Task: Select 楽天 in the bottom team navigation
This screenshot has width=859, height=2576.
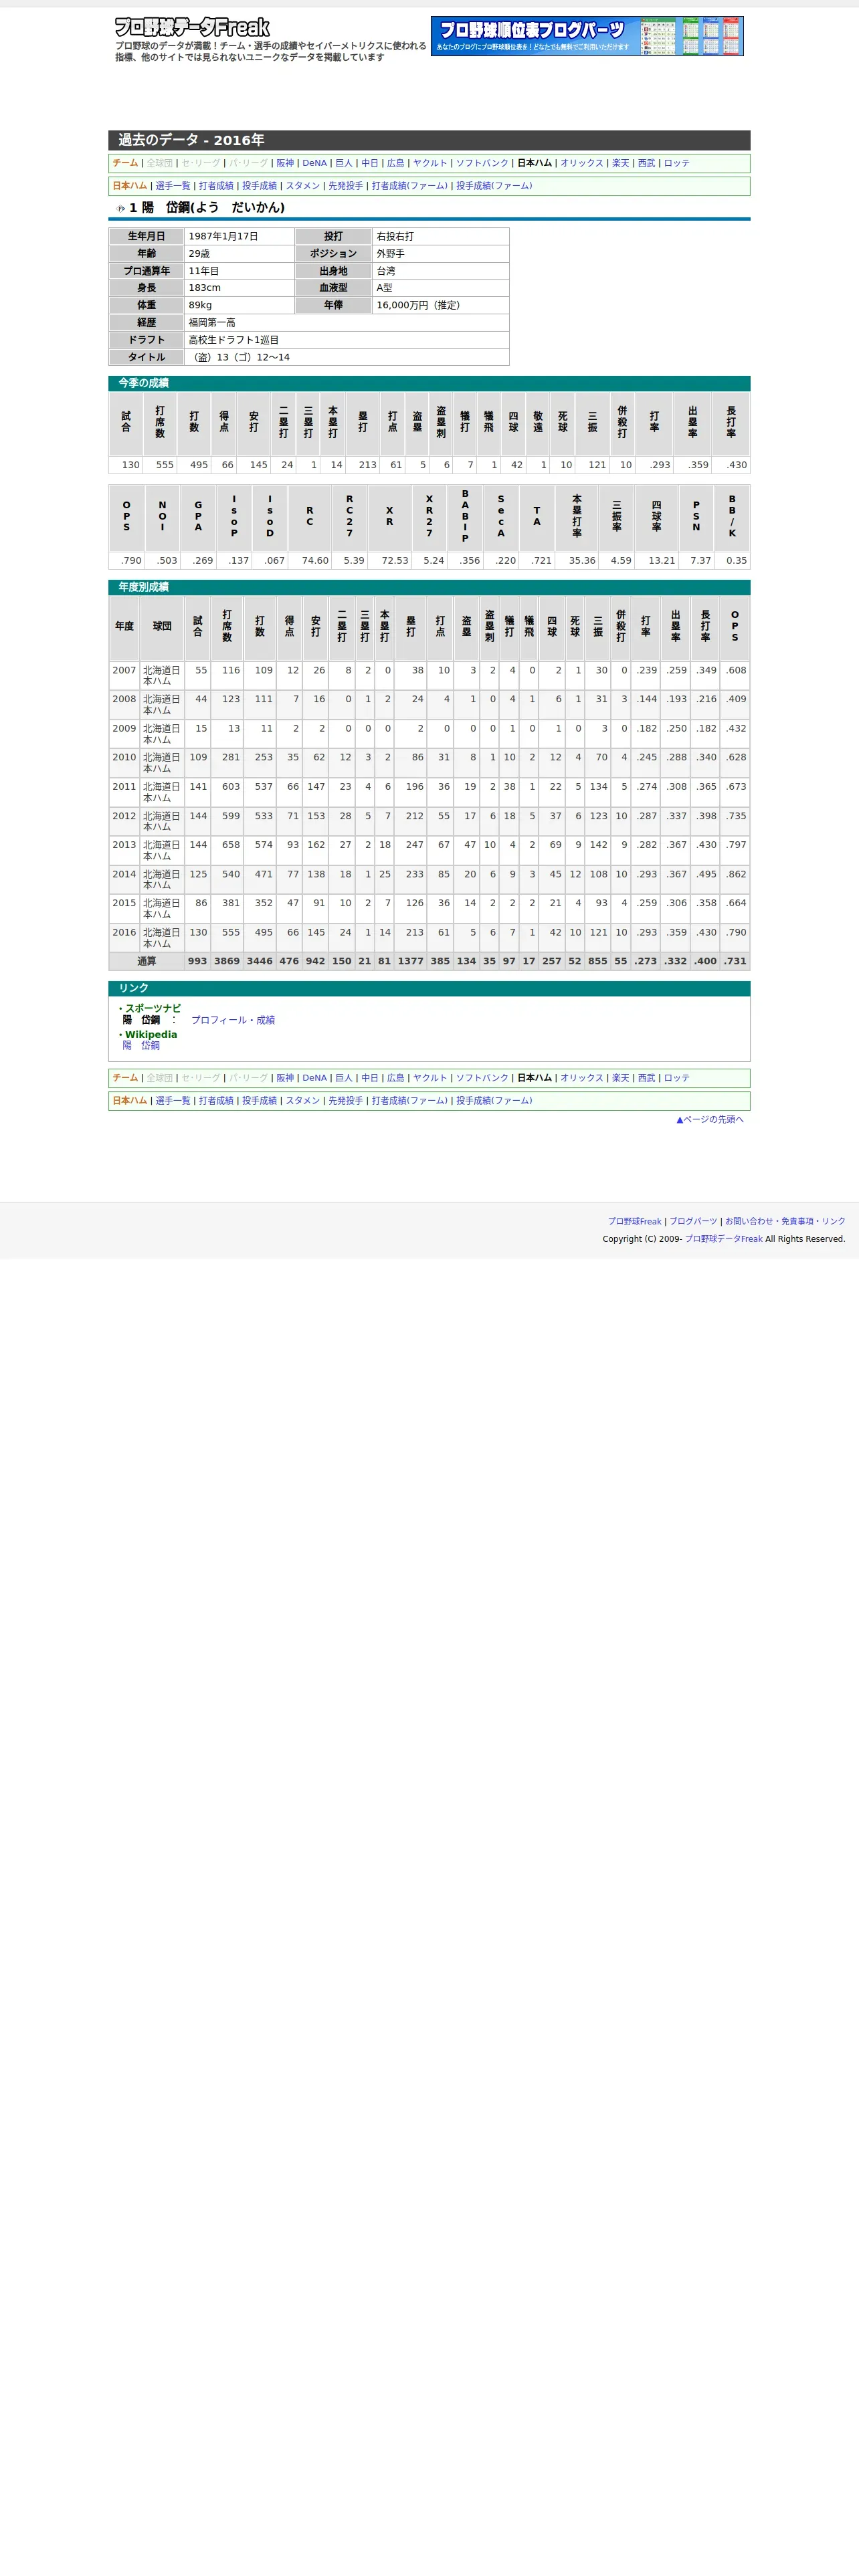Action: click(621, 1078)
